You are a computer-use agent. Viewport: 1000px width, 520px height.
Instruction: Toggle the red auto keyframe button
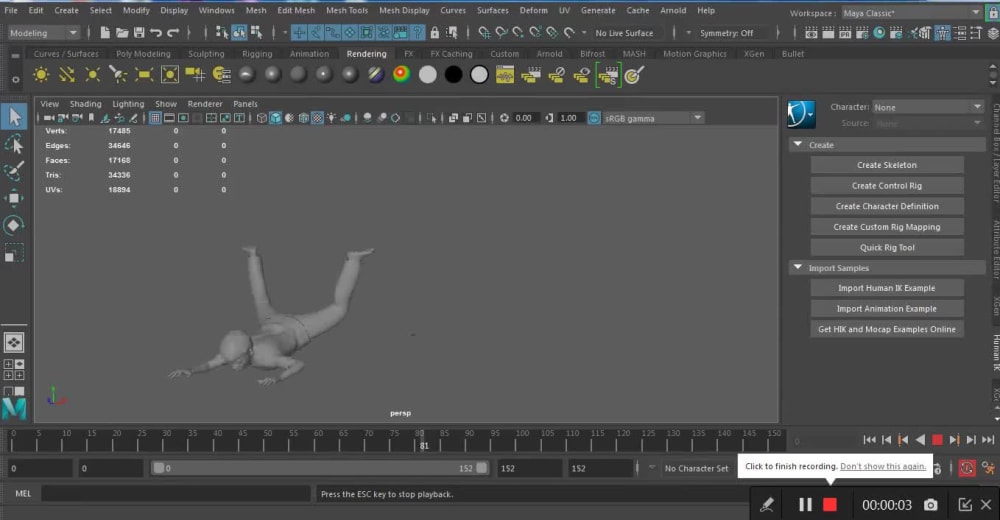click(967, 468)
